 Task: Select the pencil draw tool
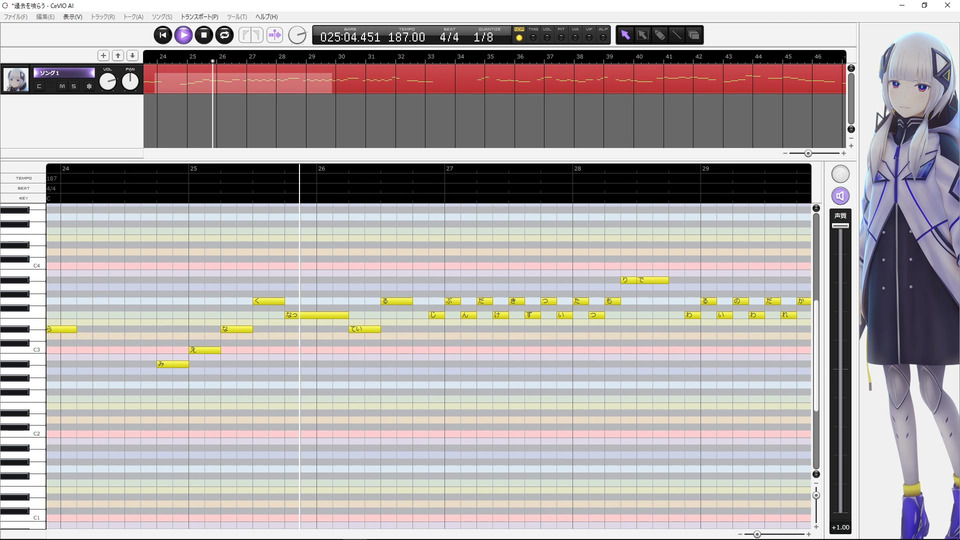[659, 35]
